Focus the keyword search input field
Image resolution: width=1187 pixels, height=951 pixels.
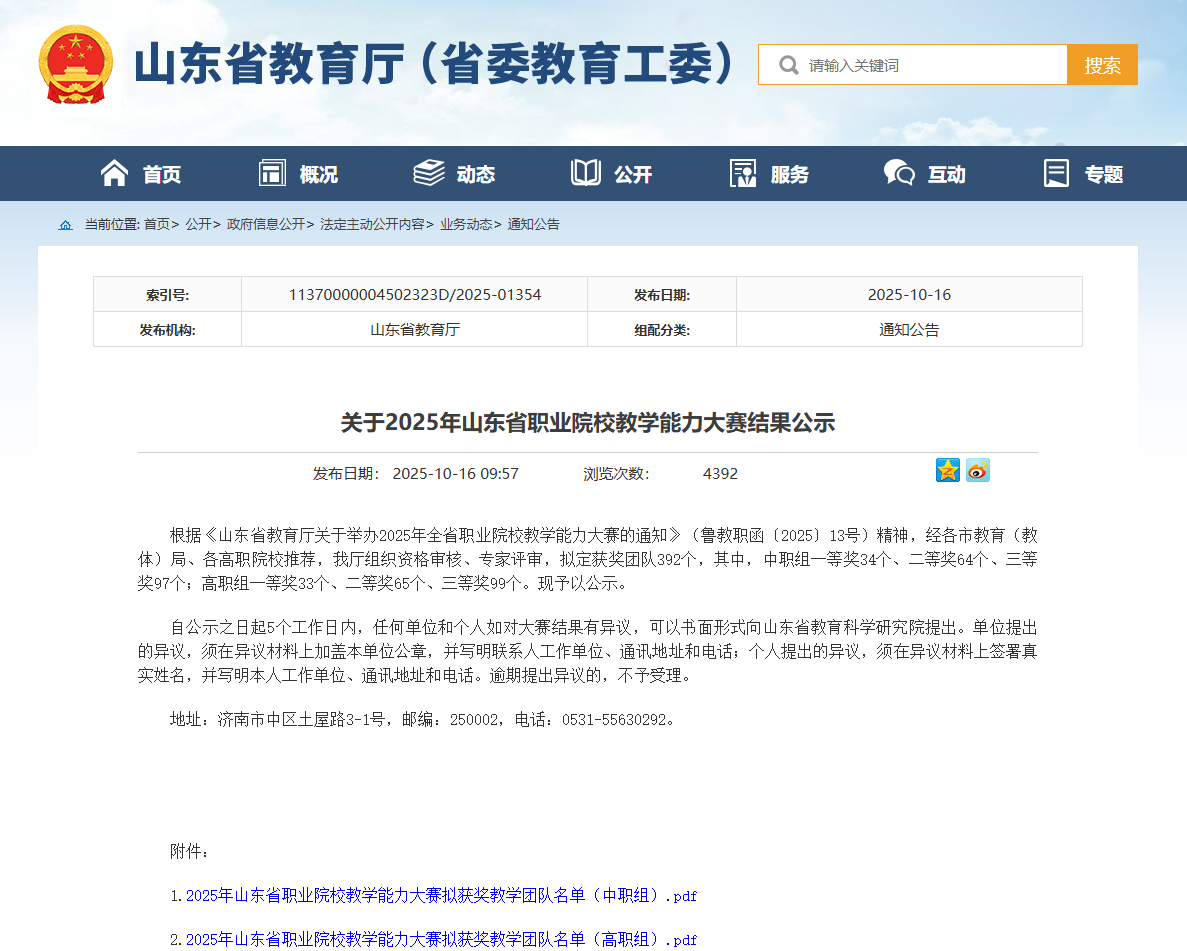(930, 65)
